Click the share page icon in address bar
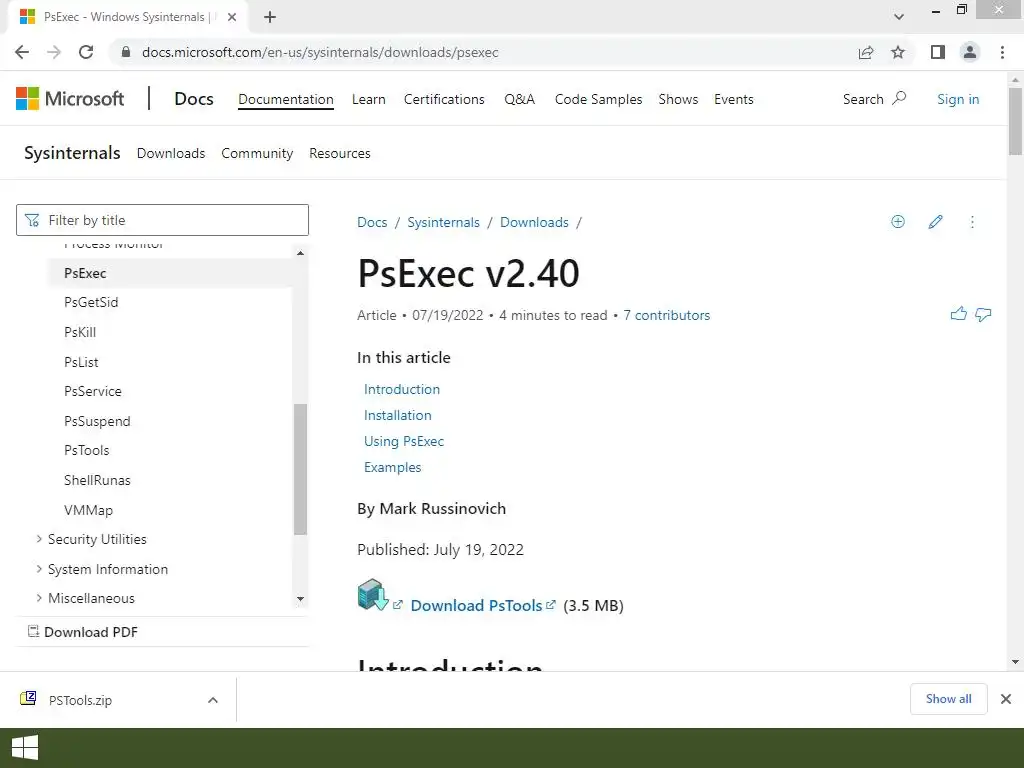The image size is (1024, 768). (866, 52)
